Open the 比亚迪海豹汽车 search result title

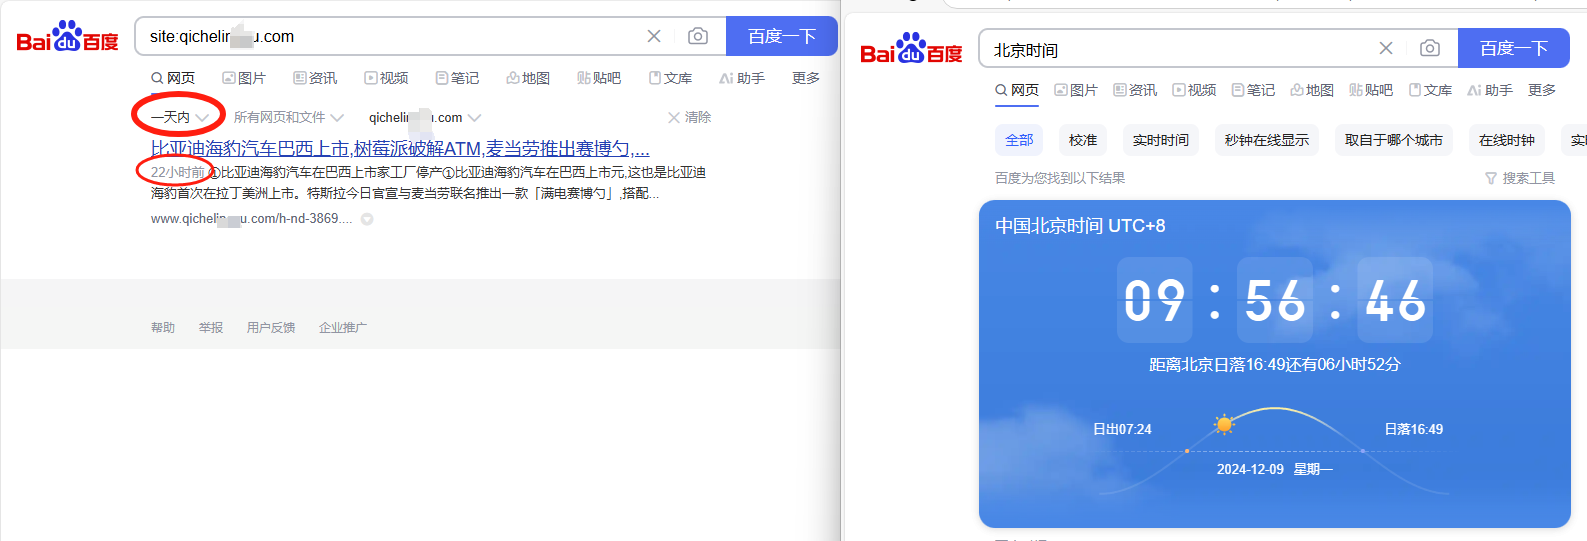pyautogui.click(x=400, y=148)
